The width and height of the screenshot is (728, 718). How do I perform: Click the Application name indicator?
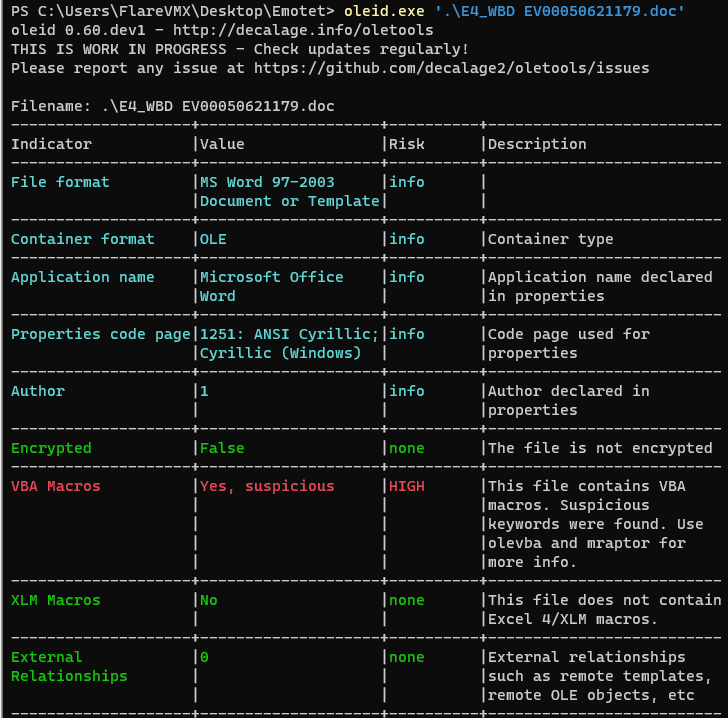pyautogui.click(x=83, y=277)
